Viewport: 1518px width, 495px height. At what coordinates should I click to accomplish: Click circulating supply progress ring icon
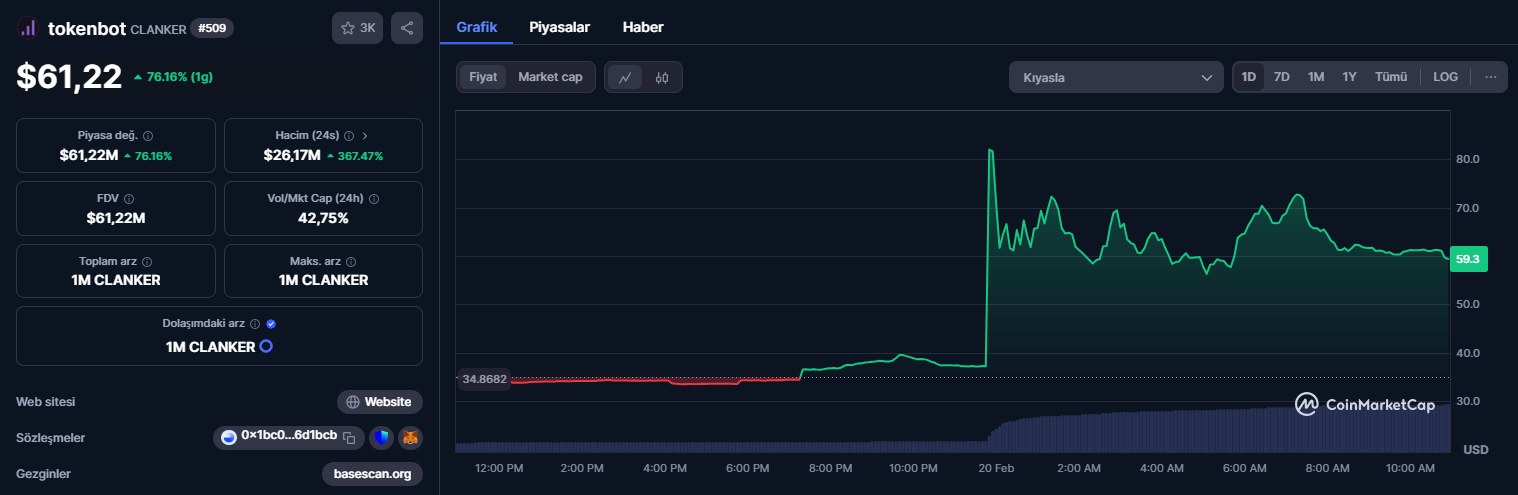tap(266, 347)
